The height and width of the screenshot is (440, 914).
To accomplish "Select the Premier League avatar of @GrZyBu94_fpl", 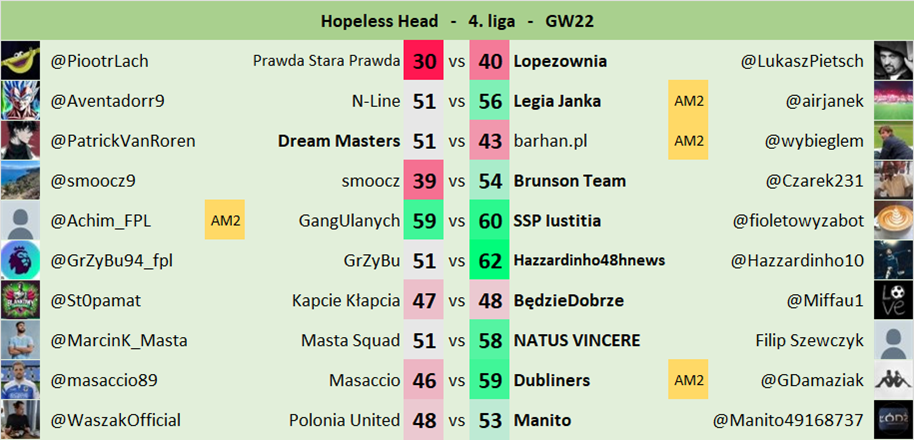I will coord(20,261).
